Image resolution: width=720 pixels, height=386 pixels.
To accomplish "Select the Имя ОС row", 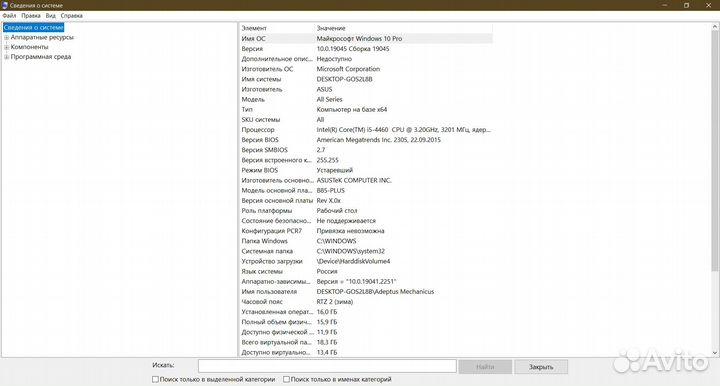I will pos(366,39).
